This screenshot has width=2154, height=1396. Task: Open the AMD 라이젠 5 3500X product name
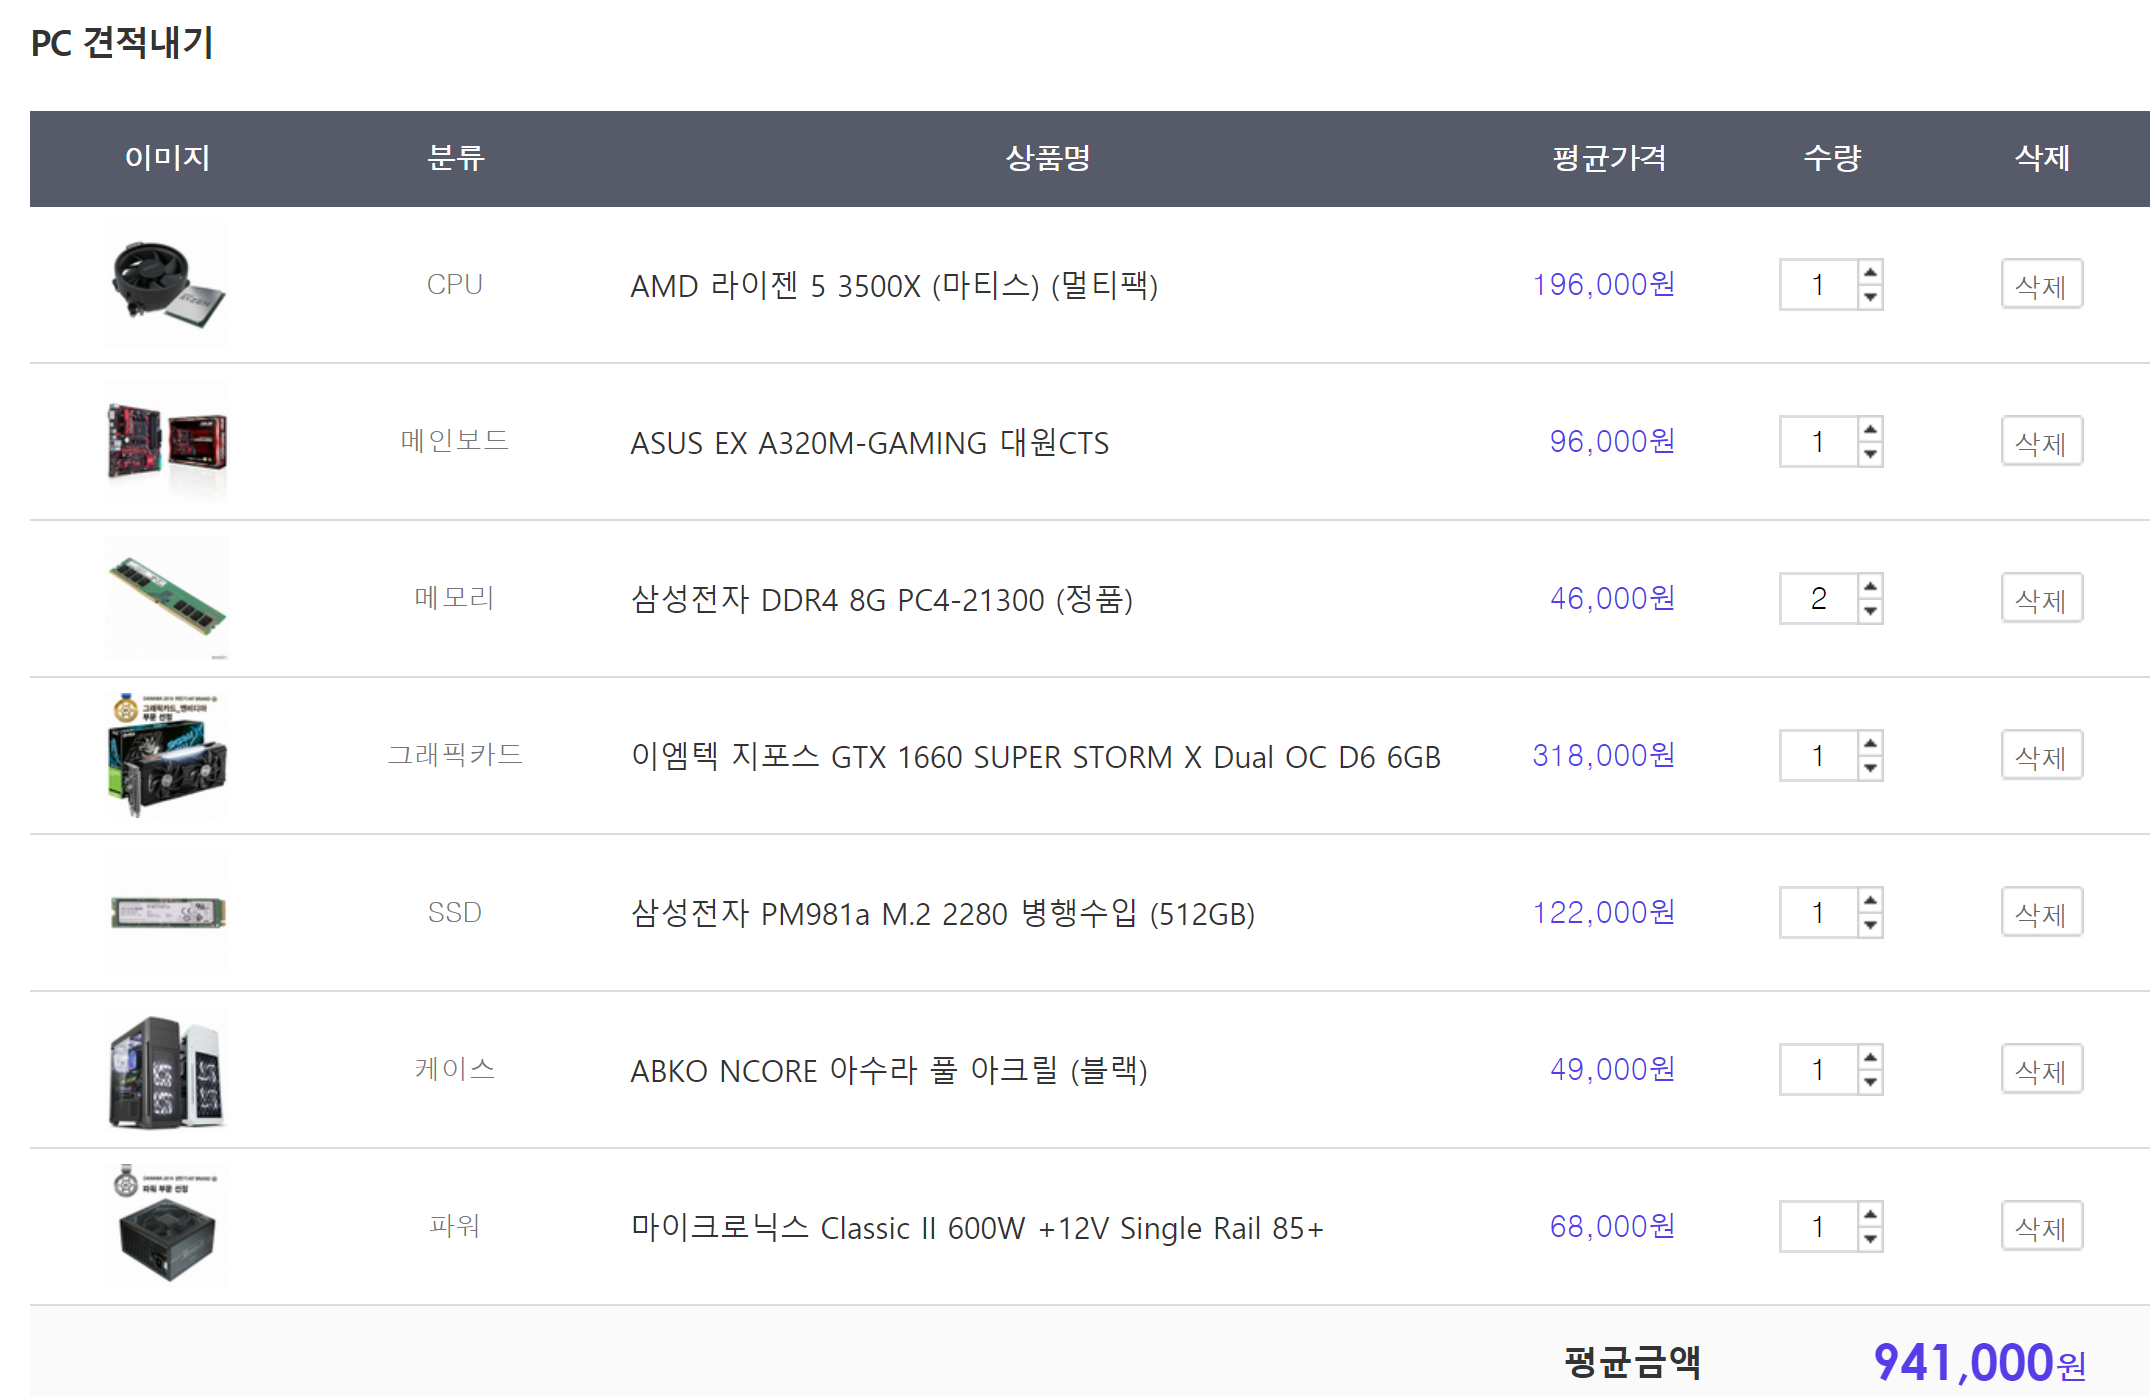(x=893, y=286)
